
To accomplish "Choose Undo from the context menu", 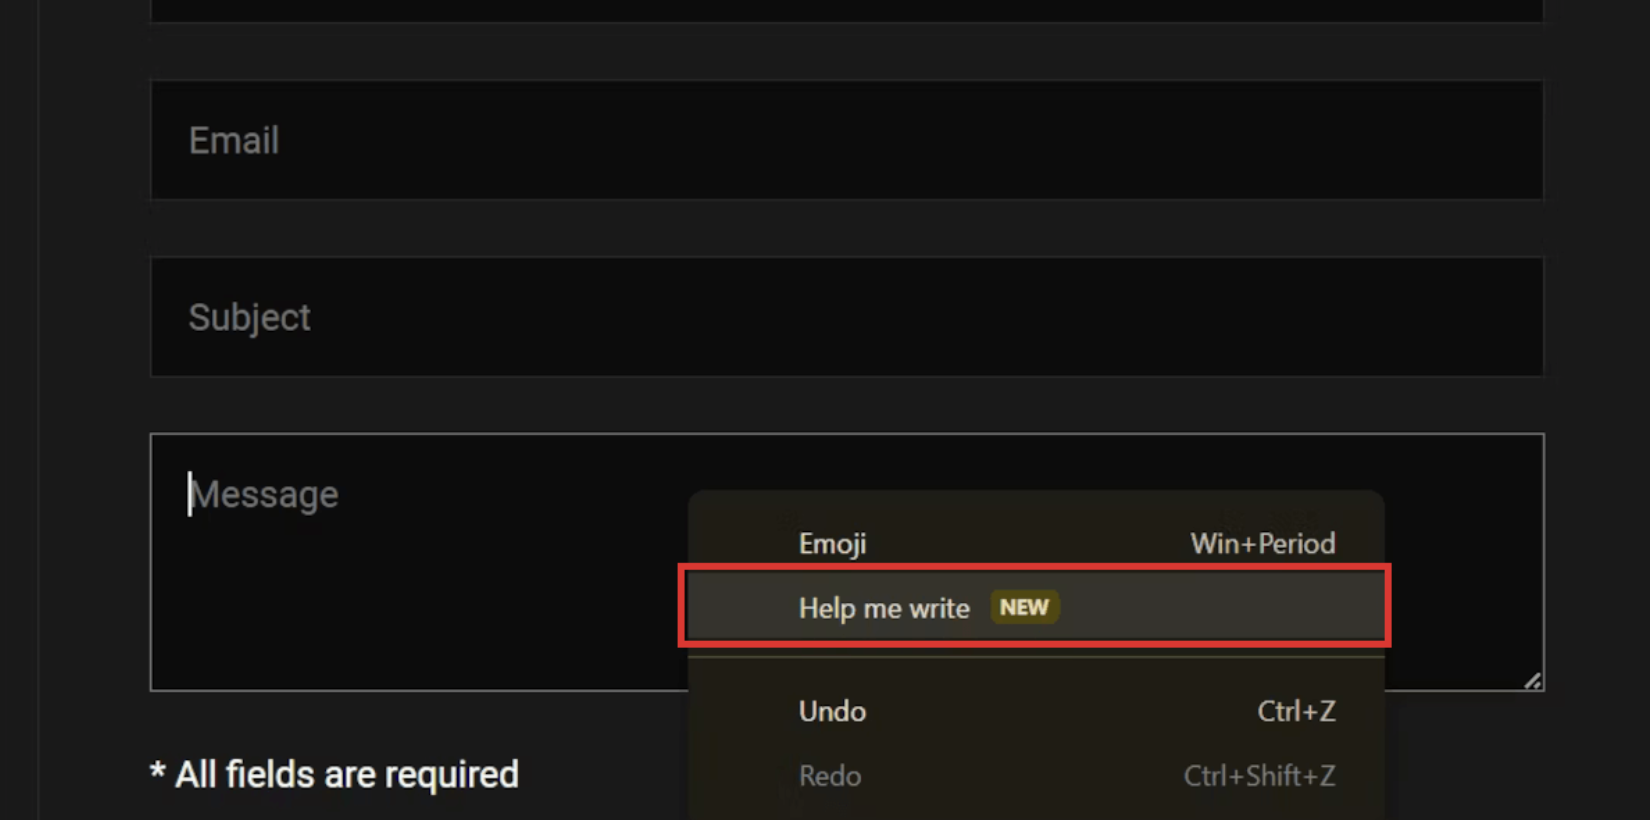I will click(1036, 711).
